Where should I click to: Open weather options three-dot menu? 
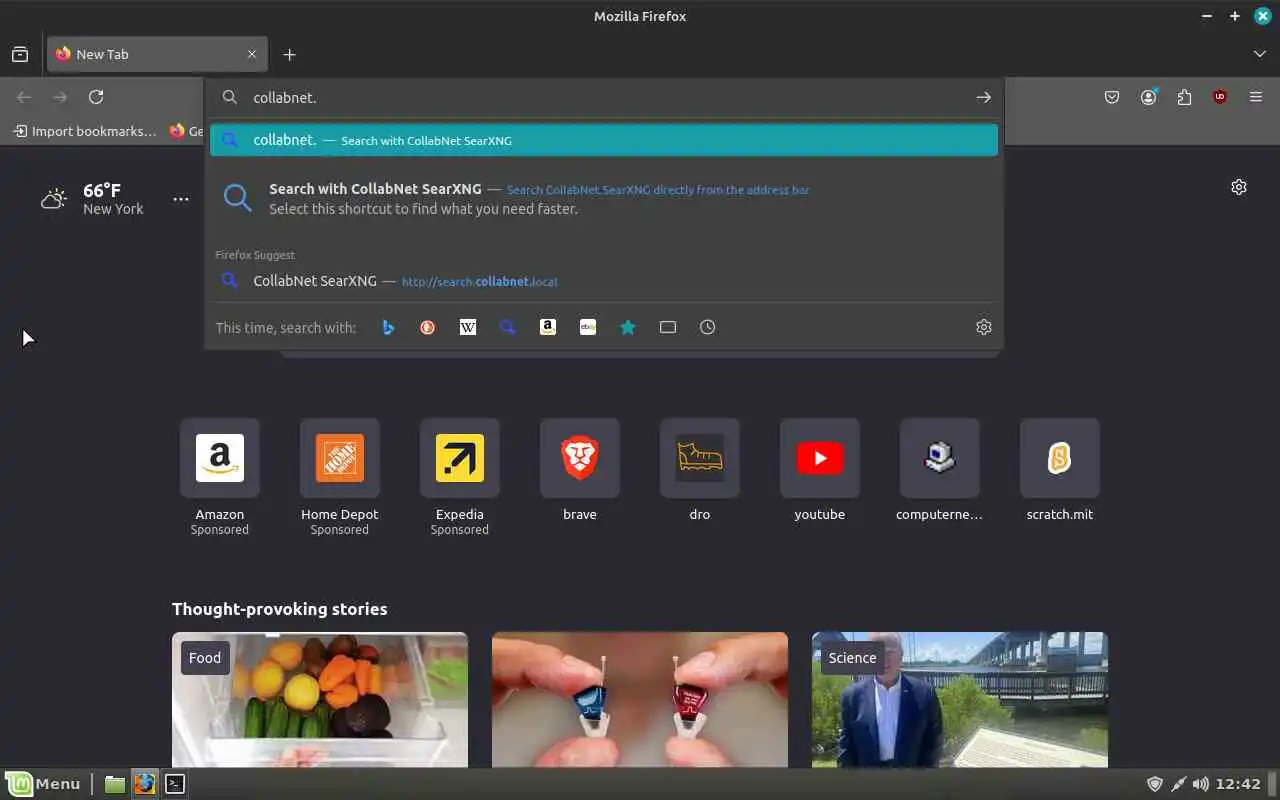tap(181, 199)
